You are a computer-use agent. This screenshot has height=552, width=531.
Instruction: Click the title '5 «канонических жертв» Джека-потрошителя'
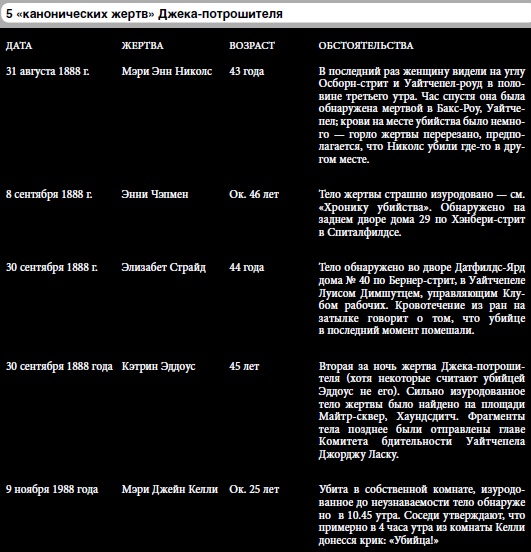point(144,14)
